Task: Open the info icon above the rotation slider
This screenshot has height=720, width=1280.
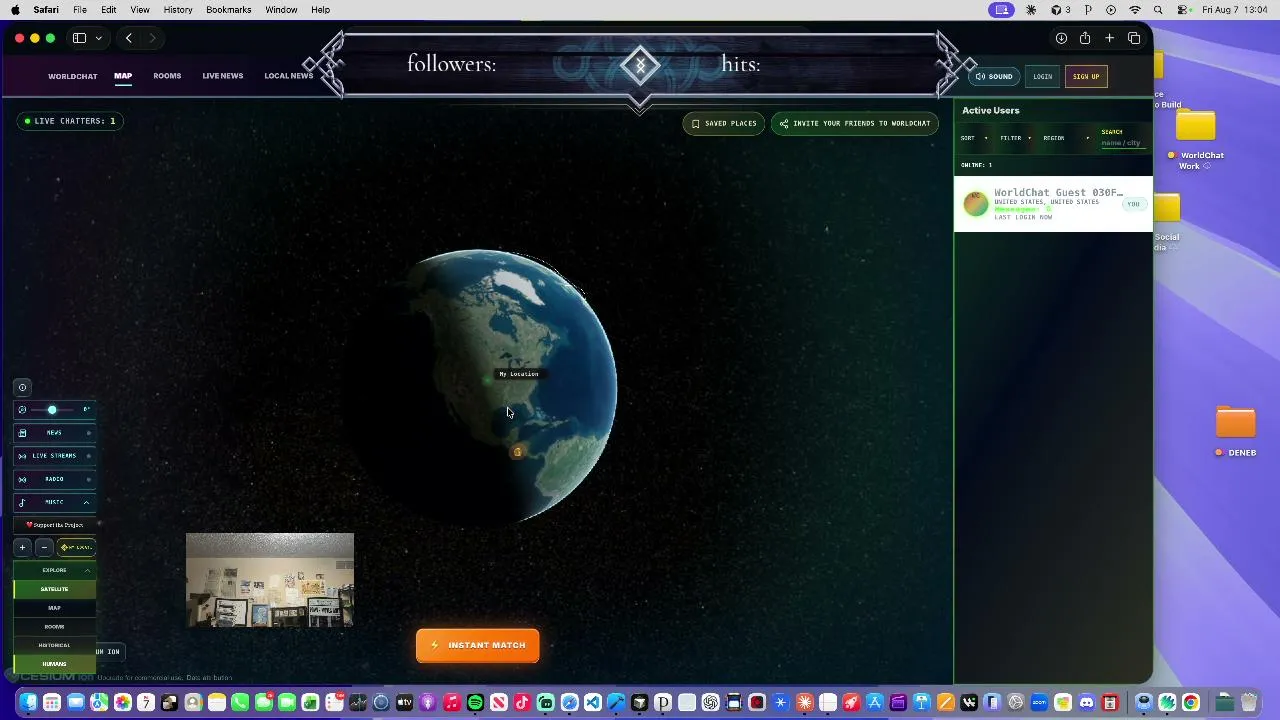Action: (x=22, y=387)
